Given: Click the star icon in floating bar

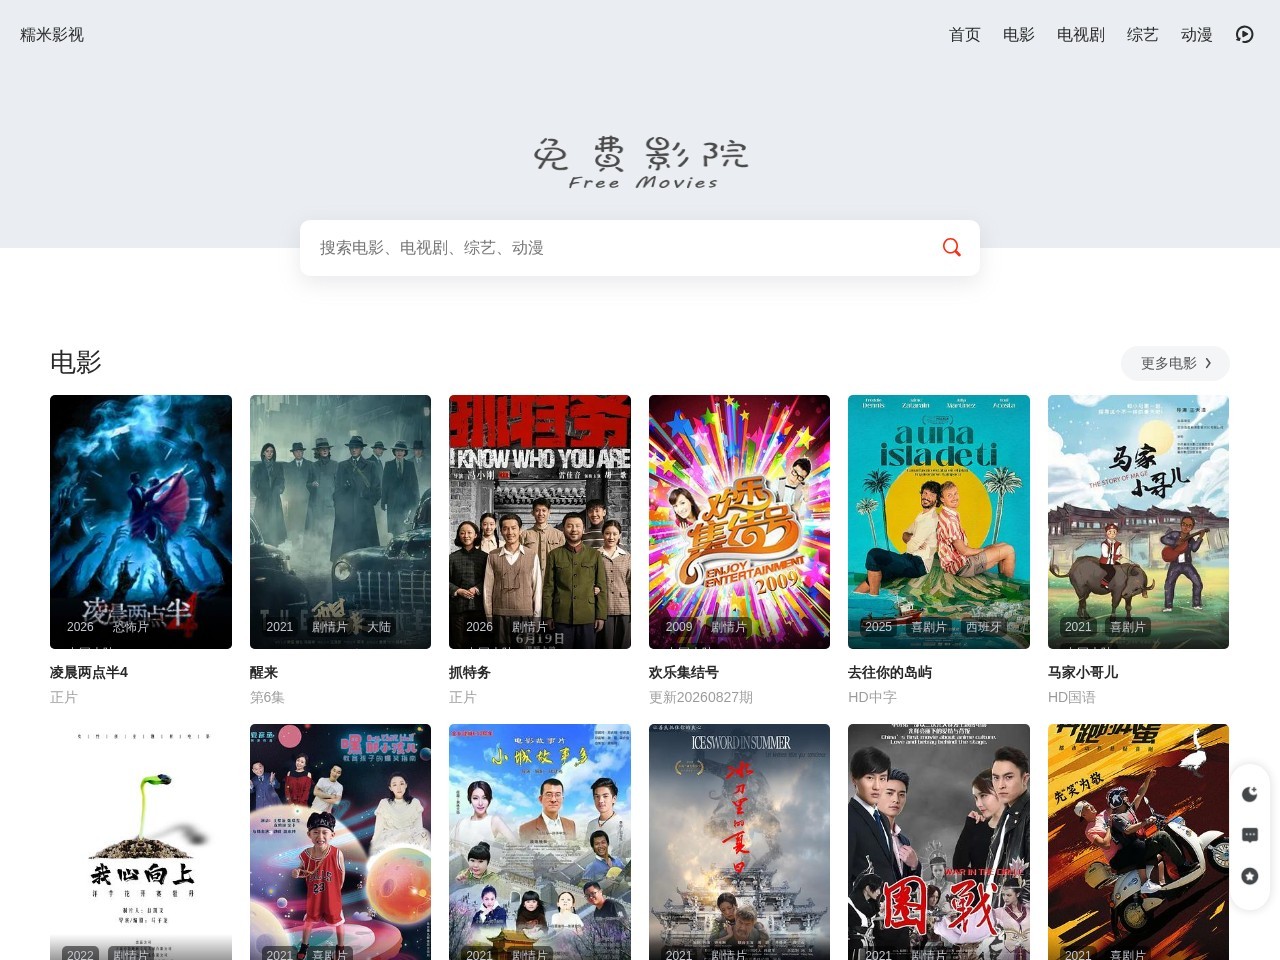Looking at the screenshot, I should point(1250,876).
